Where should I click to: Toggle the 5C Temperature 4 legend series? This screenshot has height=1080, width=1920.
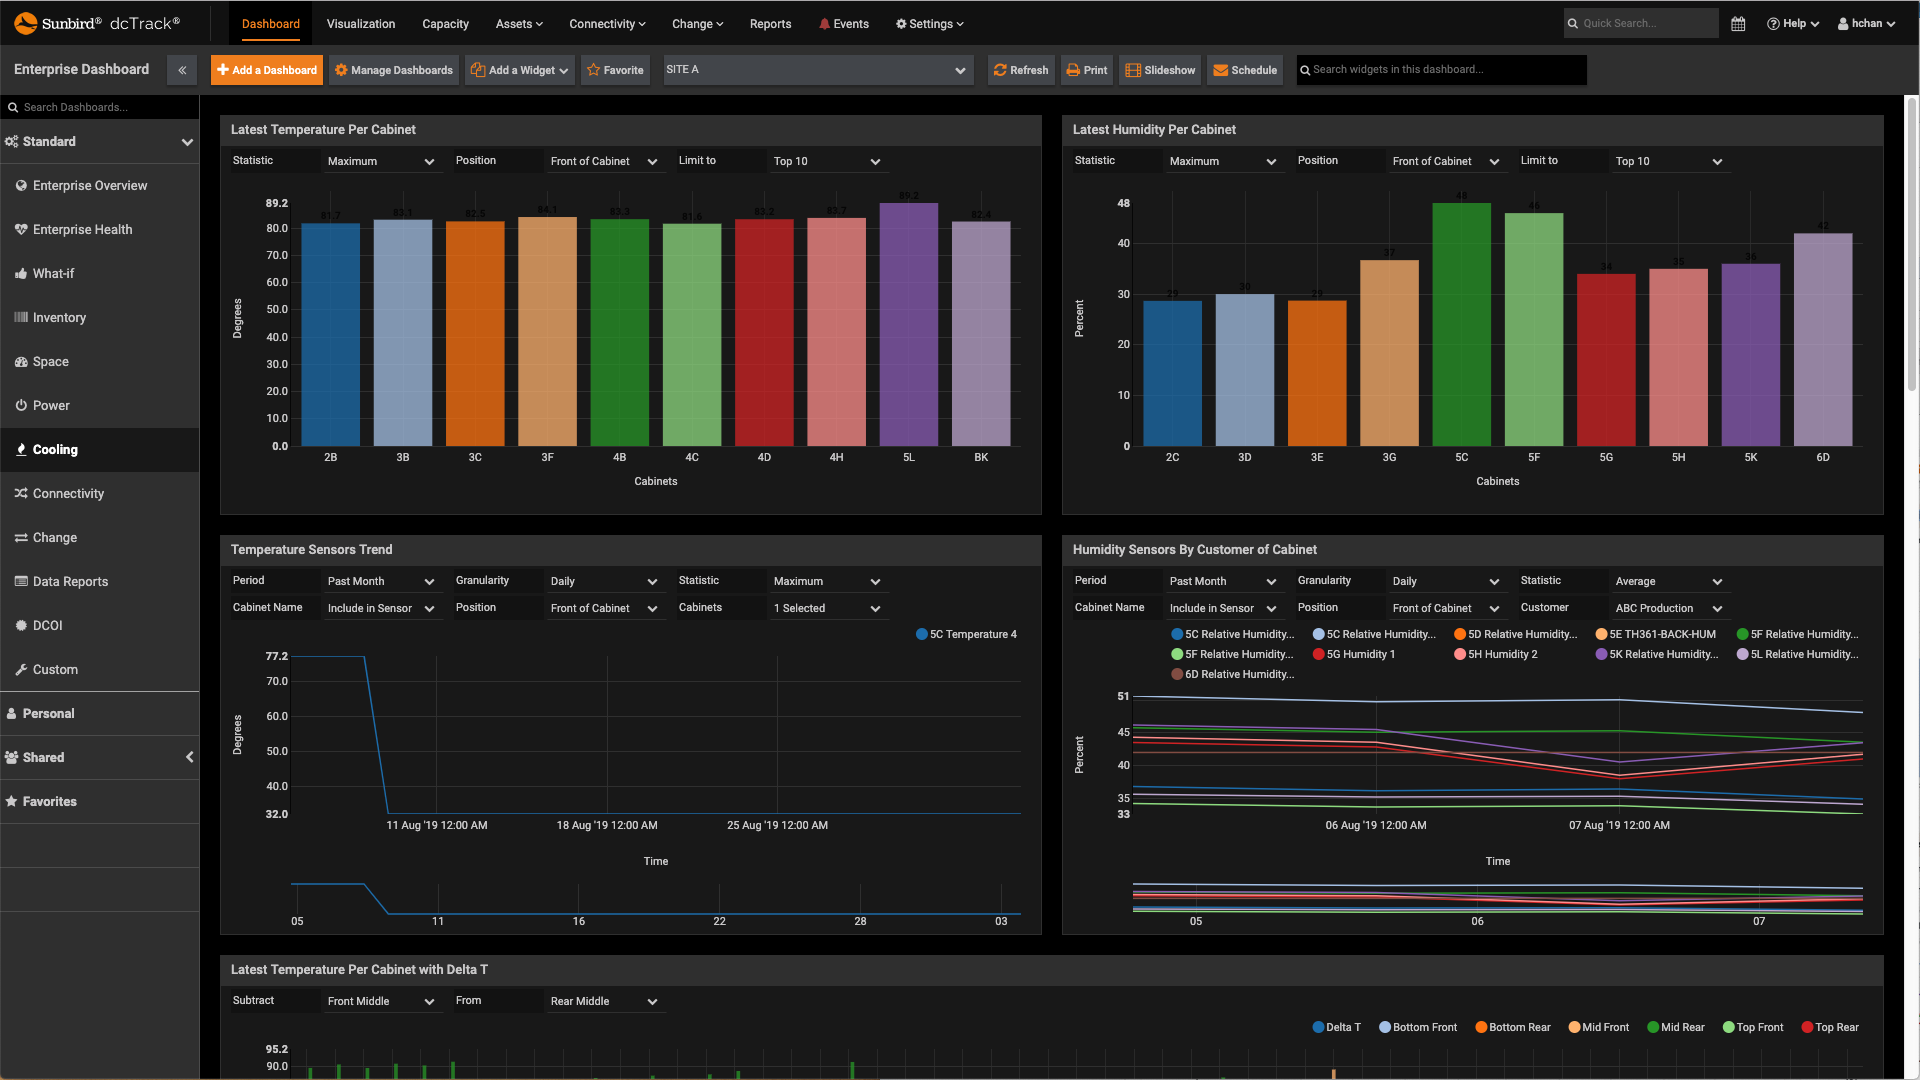[966, 634]
